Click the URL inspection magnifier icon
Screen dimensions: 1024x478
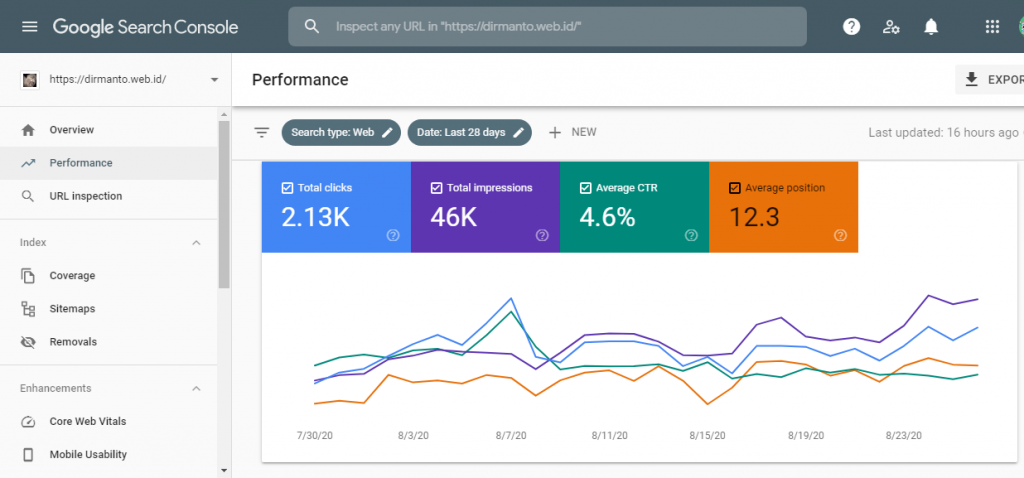[x=28, y=196]
